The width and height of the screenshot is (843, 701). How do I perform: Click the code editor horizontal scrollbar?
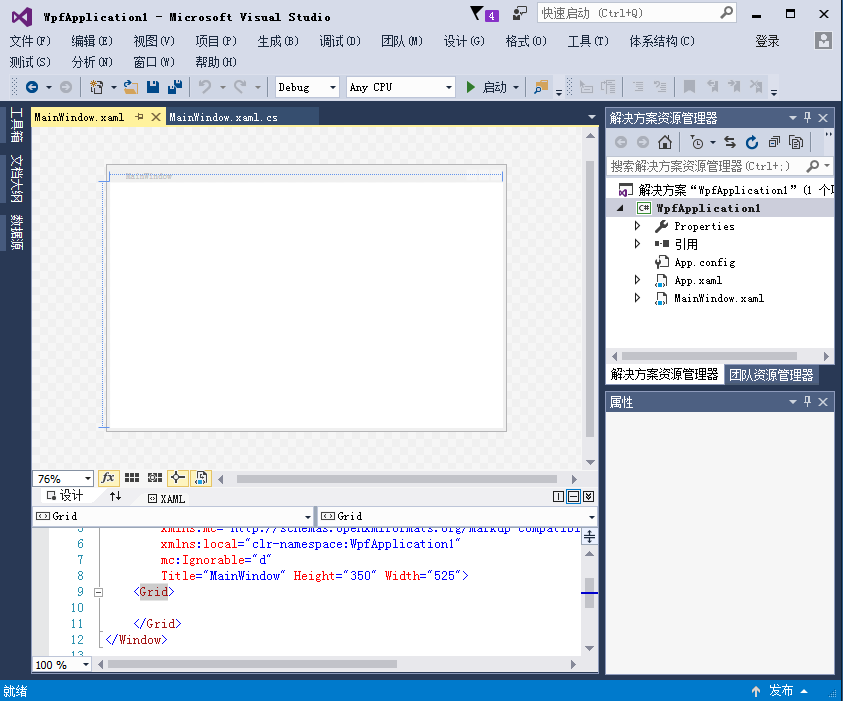[x=252, y=664]
